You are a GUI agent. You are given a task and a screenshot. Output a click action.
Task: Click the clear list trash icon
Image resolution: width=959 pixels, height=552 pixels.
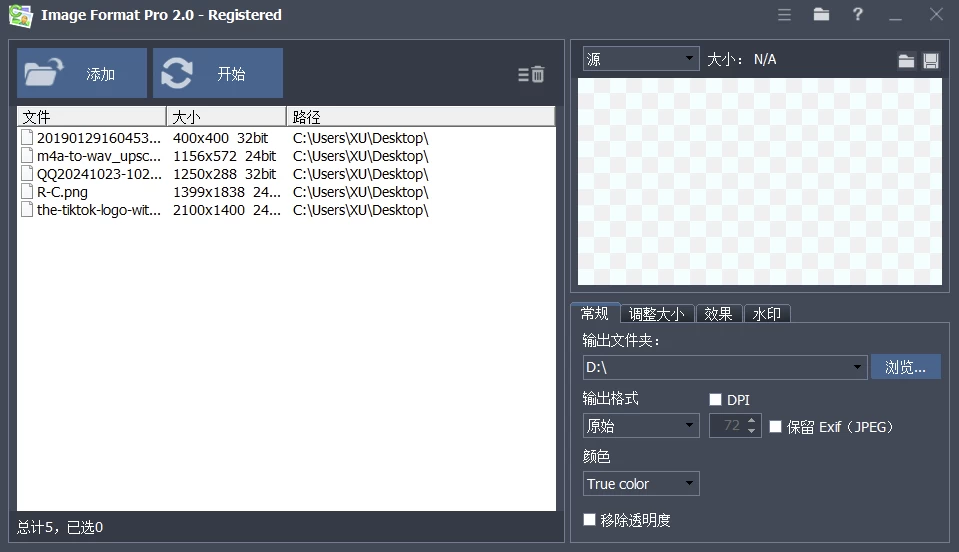click(x=531, y=74)
